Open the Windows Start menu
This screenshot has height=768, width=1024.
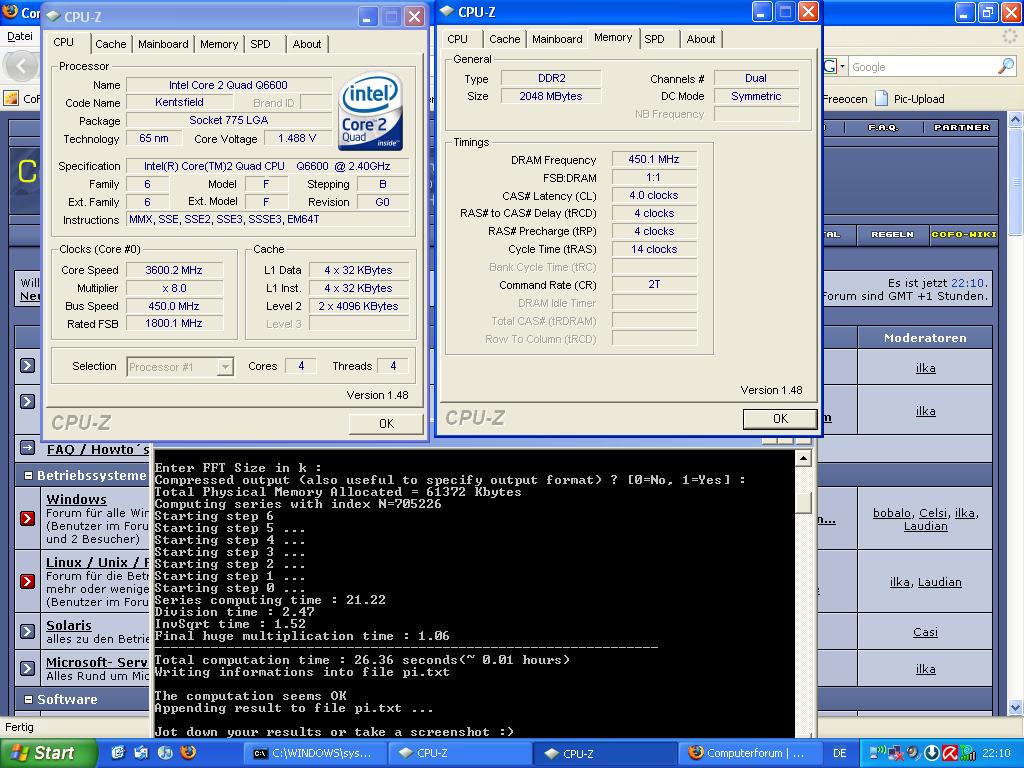48,753
